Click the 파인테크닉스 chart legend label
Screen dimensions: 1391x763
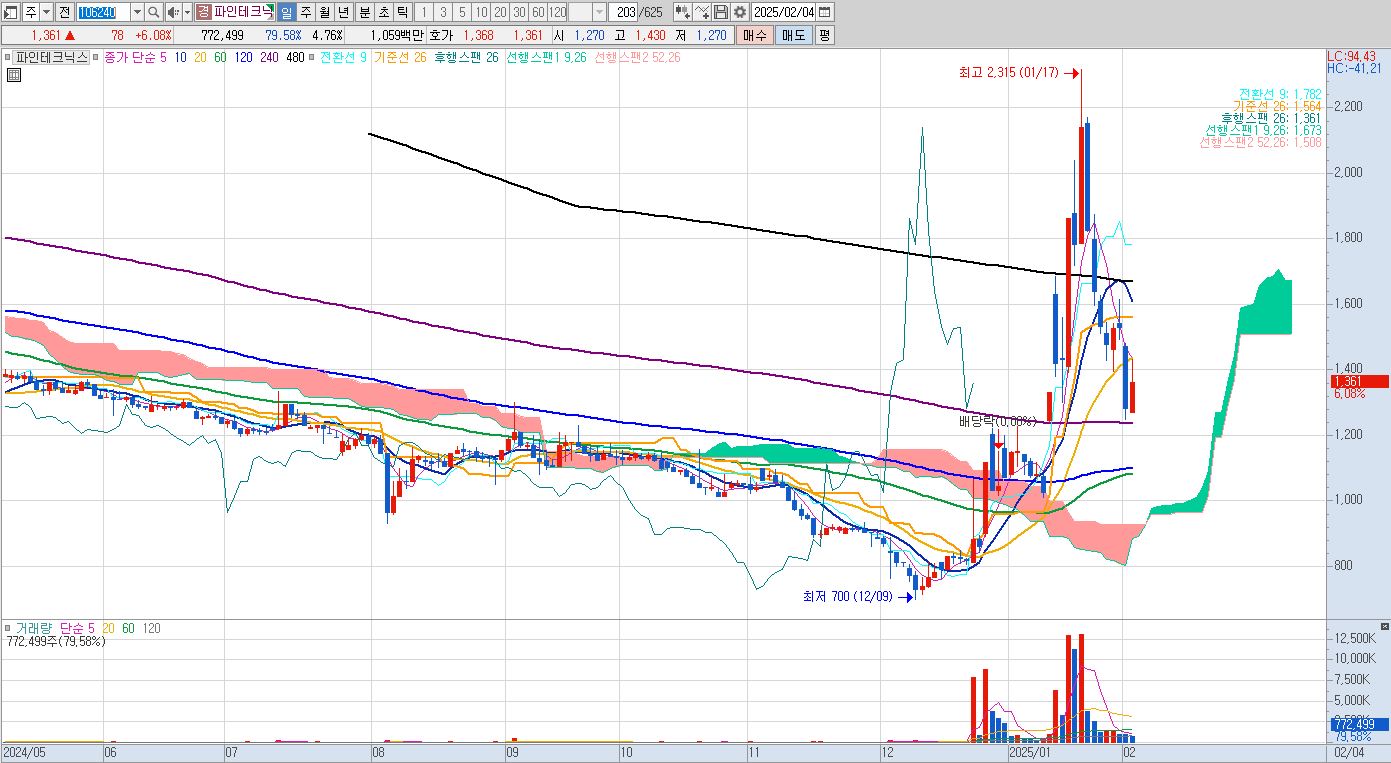[52, 58]
